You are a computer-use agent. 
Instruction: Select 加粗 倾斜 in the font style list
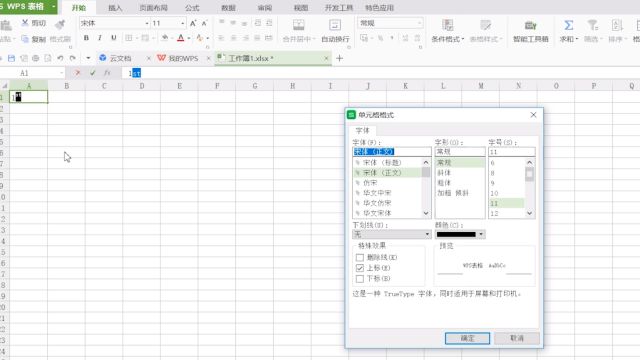pyautogui.click(x=460, y=193)
